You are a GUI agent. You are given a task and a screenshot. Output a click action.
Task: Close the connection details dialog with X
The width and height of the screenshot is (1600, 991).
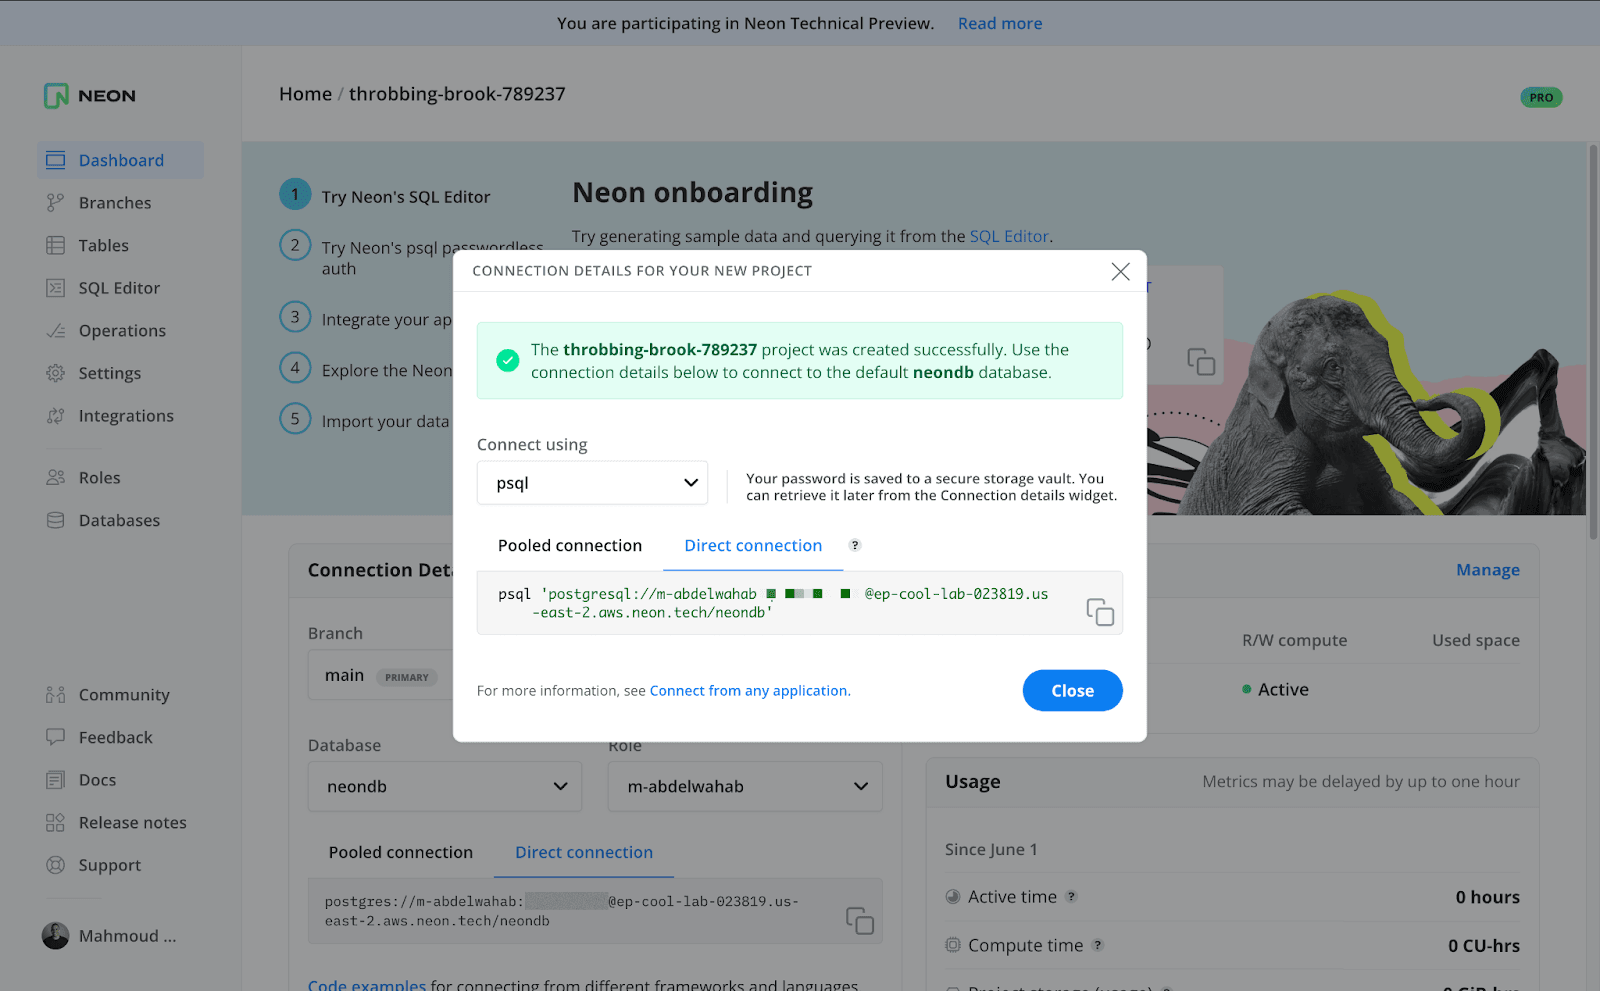(x=1120, y=271)
